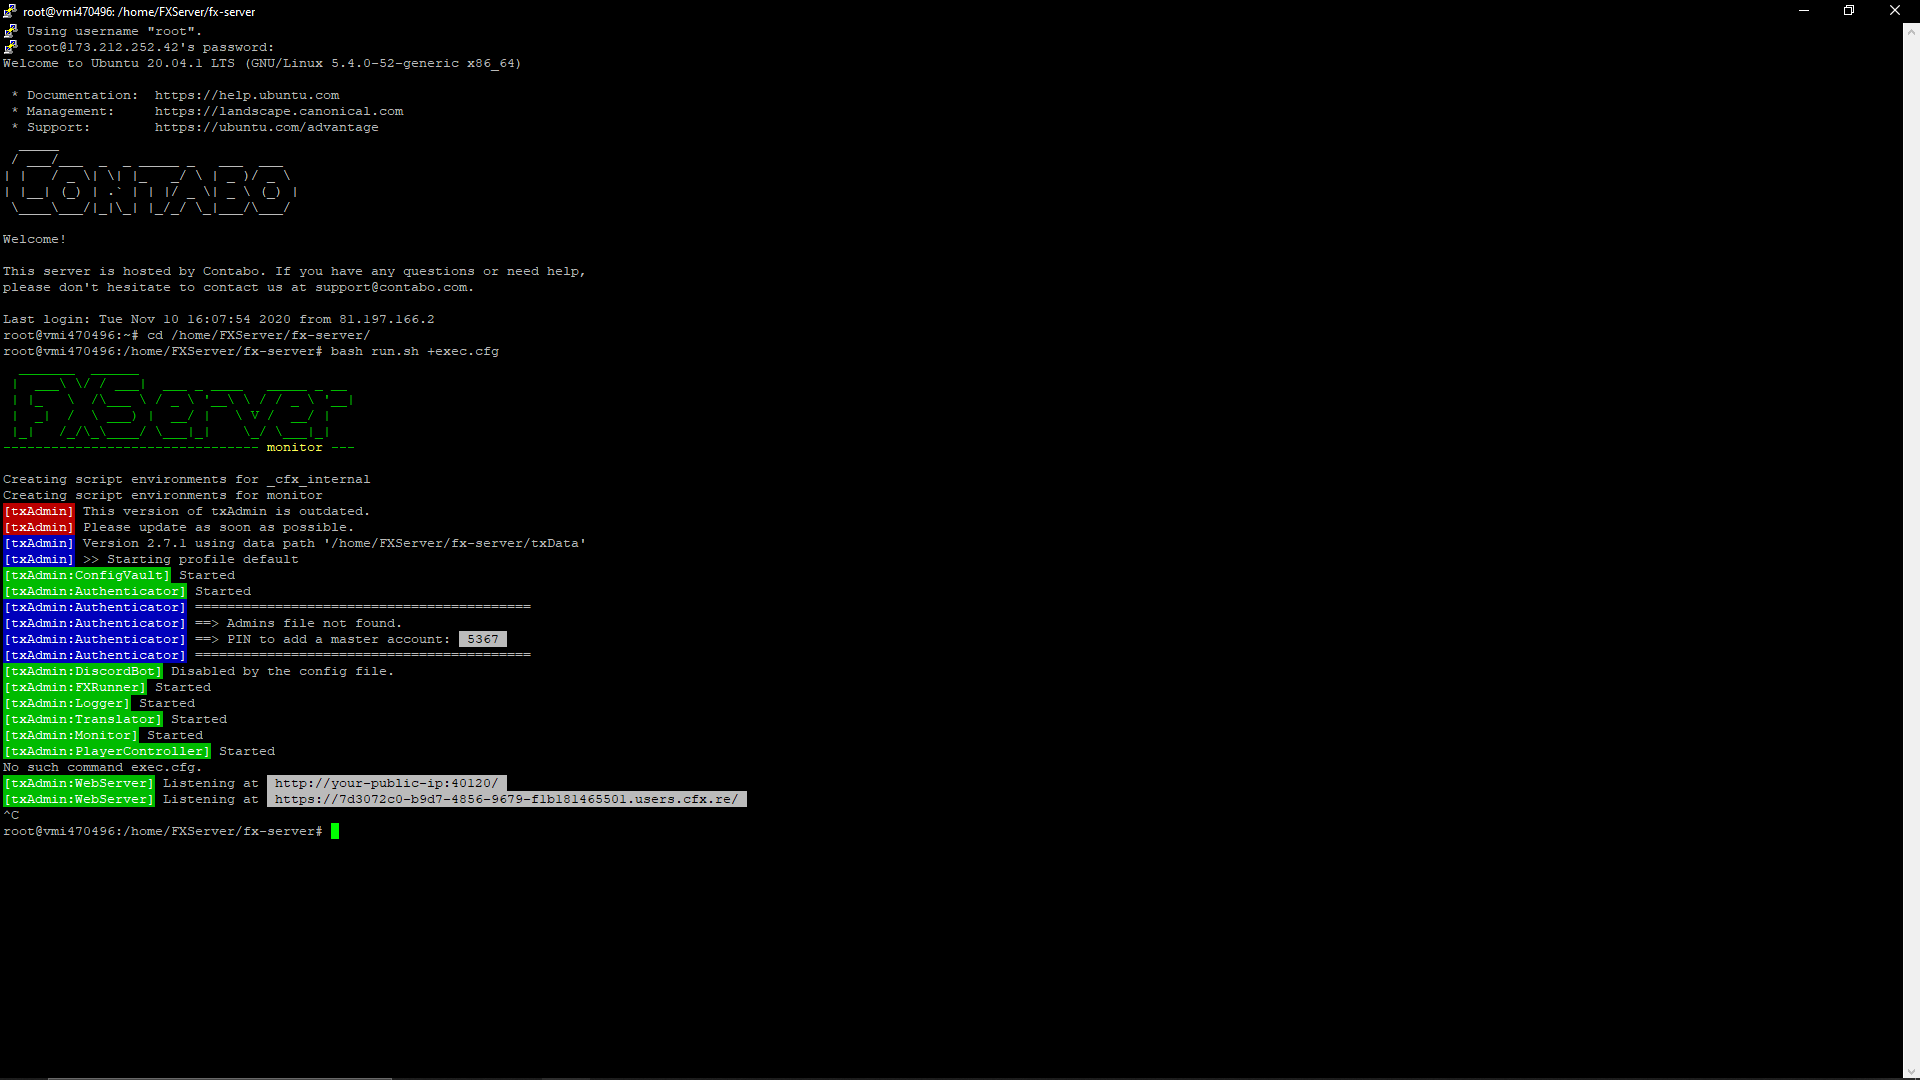Click the key icon beside password prompt

pos(11,47)
